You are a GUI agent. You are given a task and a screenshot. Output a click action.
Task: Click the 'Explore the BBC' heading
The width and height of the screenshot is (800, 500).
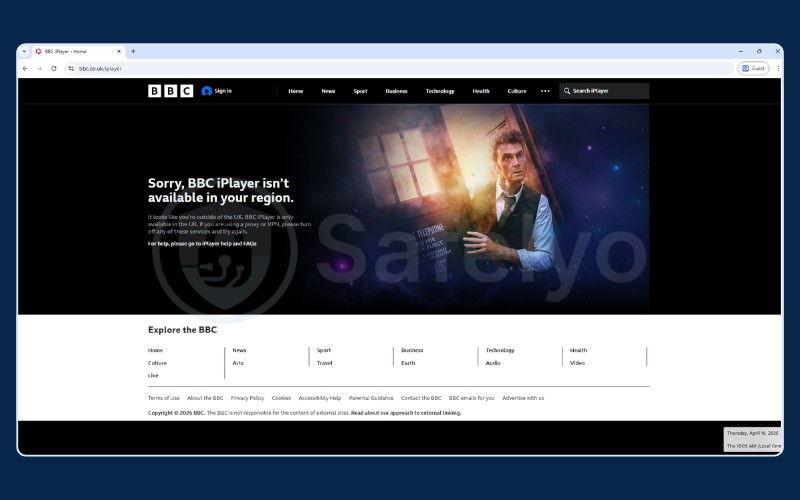(x=183, y=330)
